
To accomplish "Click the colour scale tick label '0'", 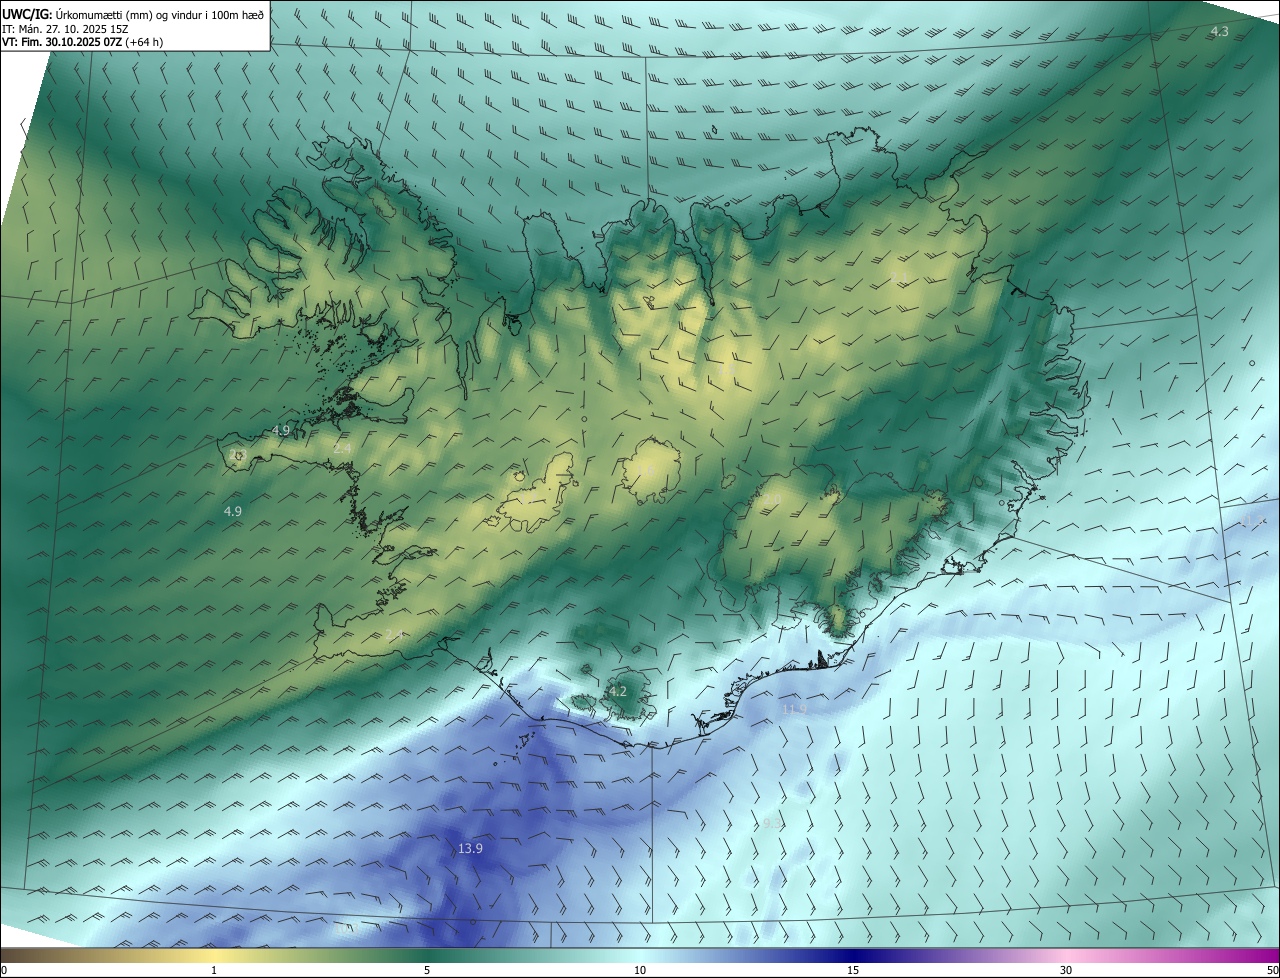I will click(x=4, y=970).
